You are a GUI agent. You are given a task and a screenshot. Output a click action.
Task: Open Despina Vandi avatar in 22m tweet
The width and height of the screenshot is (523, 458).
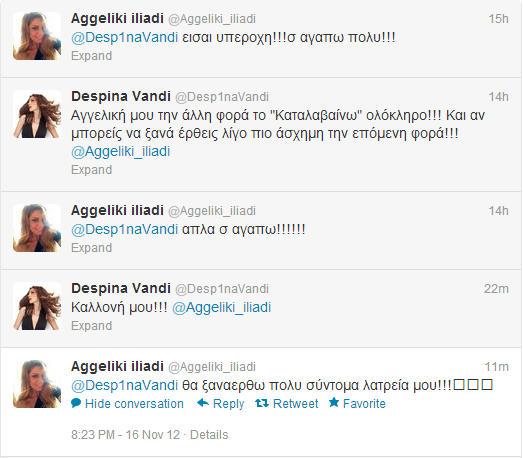(x=37, y=306)
